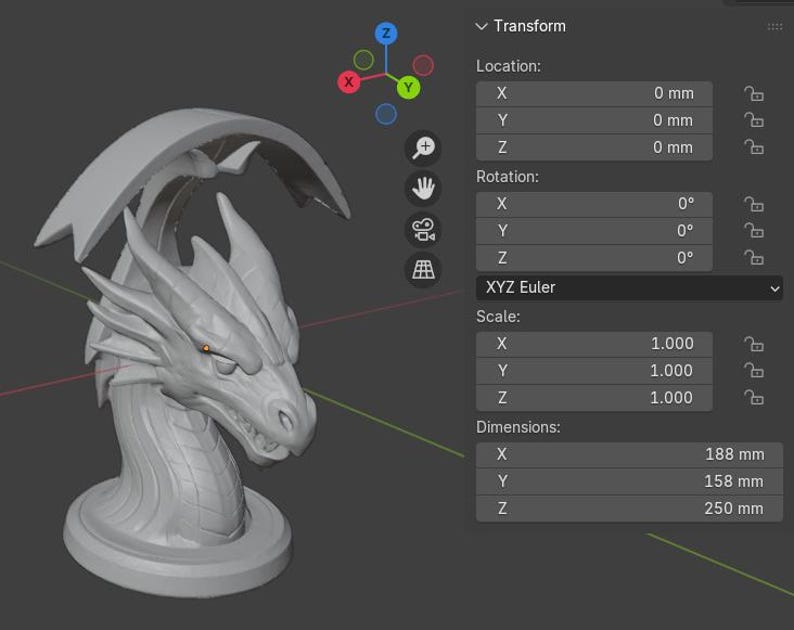Click the red X axis gizmo handle
Image resolution: width=794 pixels, height=630 pixels.
click(x=348, y=82)
